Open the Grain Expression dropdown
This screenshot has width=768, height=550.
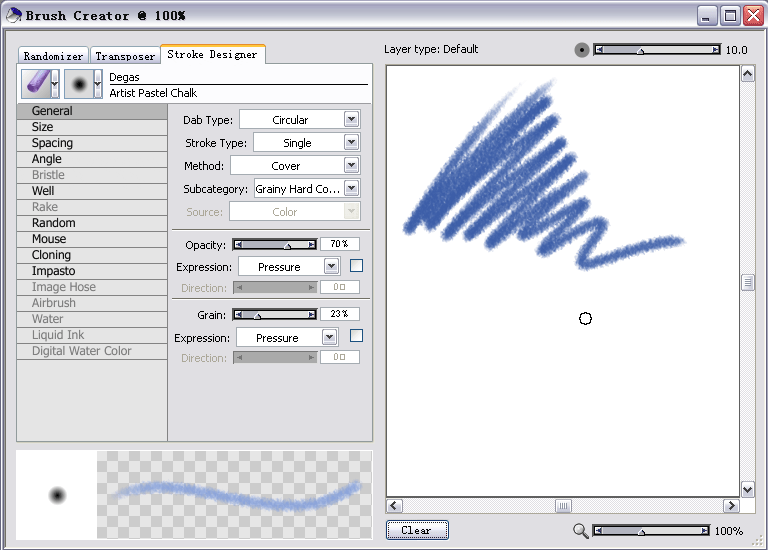pos(330,337)
